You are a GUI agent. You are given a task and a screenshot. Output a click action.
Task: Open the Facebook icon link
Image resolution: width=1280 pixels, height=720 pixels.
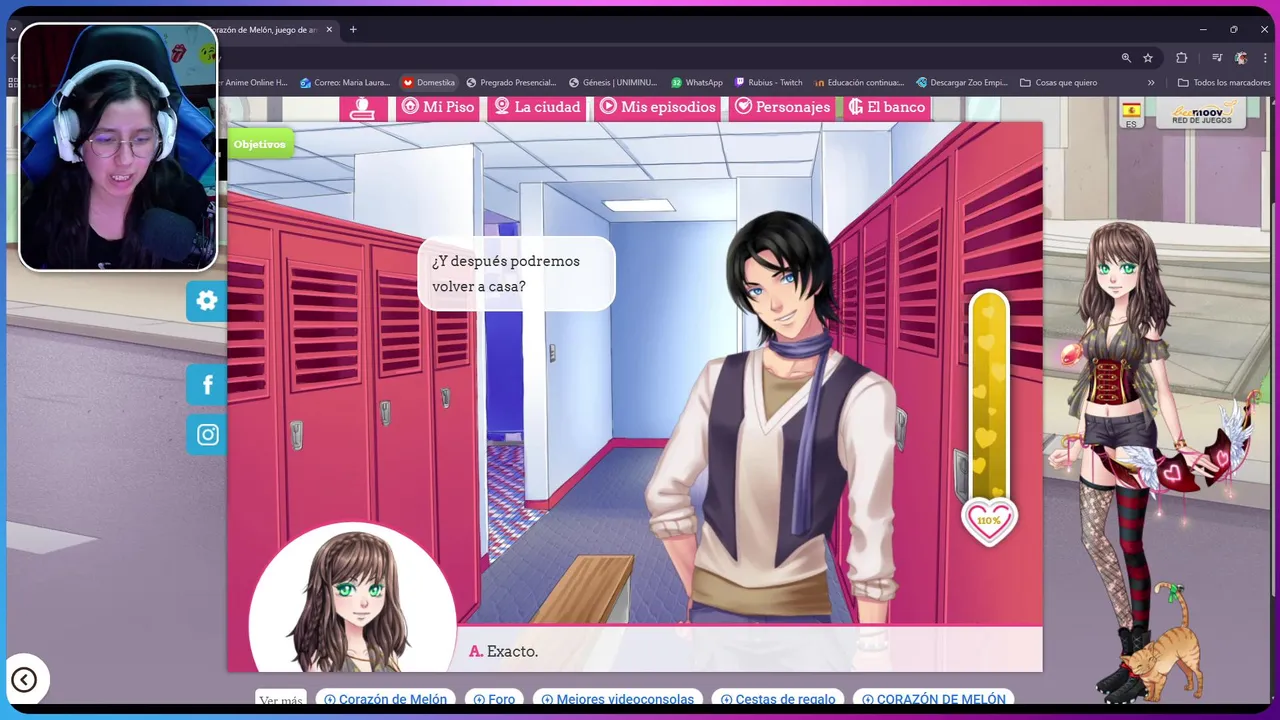point(207,384)
